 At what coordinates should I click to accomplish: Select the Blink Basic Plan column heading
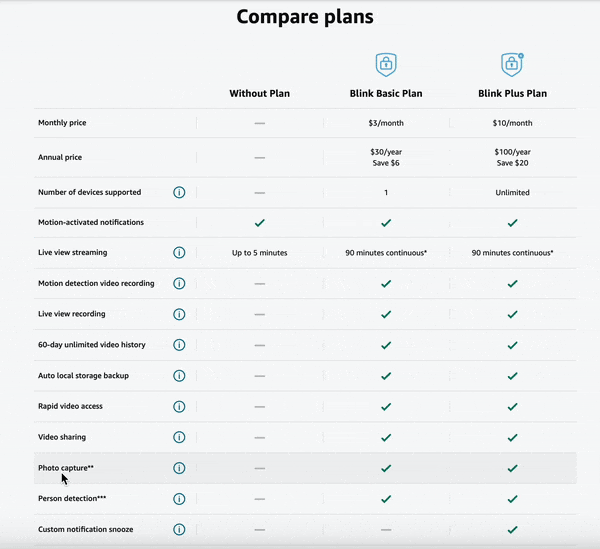[386, 94]
